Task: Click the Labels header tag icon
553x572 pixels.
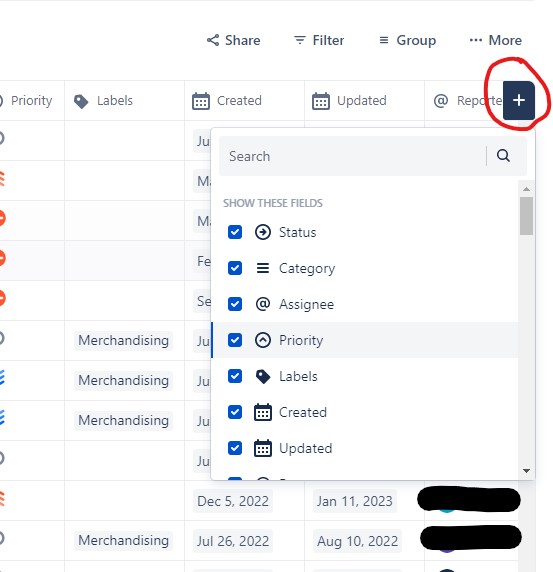Action: pos(81,101)
